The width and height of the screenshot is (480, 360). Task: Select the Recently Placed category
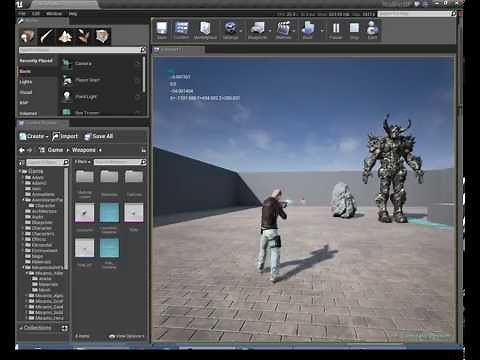click(x=36, y=61)
